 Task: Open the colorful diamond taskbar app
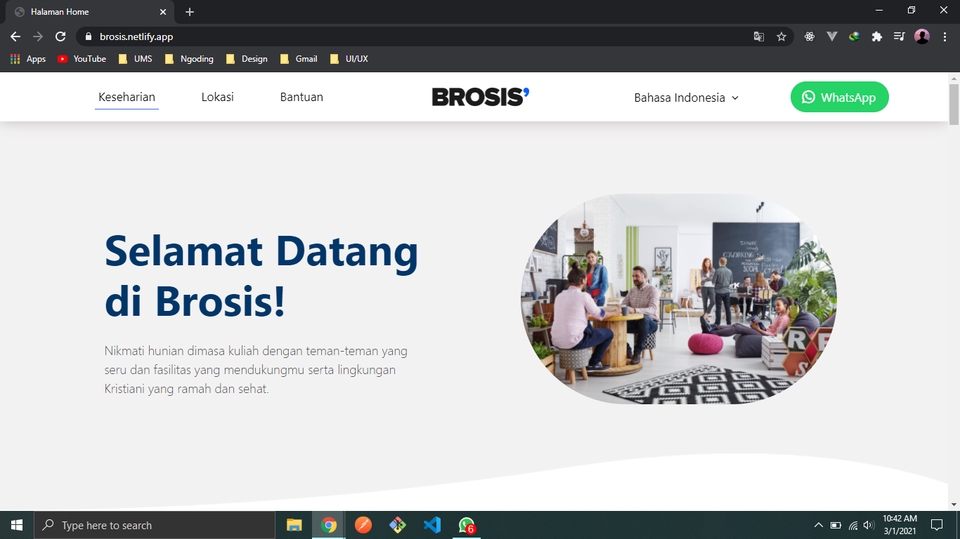397,525
